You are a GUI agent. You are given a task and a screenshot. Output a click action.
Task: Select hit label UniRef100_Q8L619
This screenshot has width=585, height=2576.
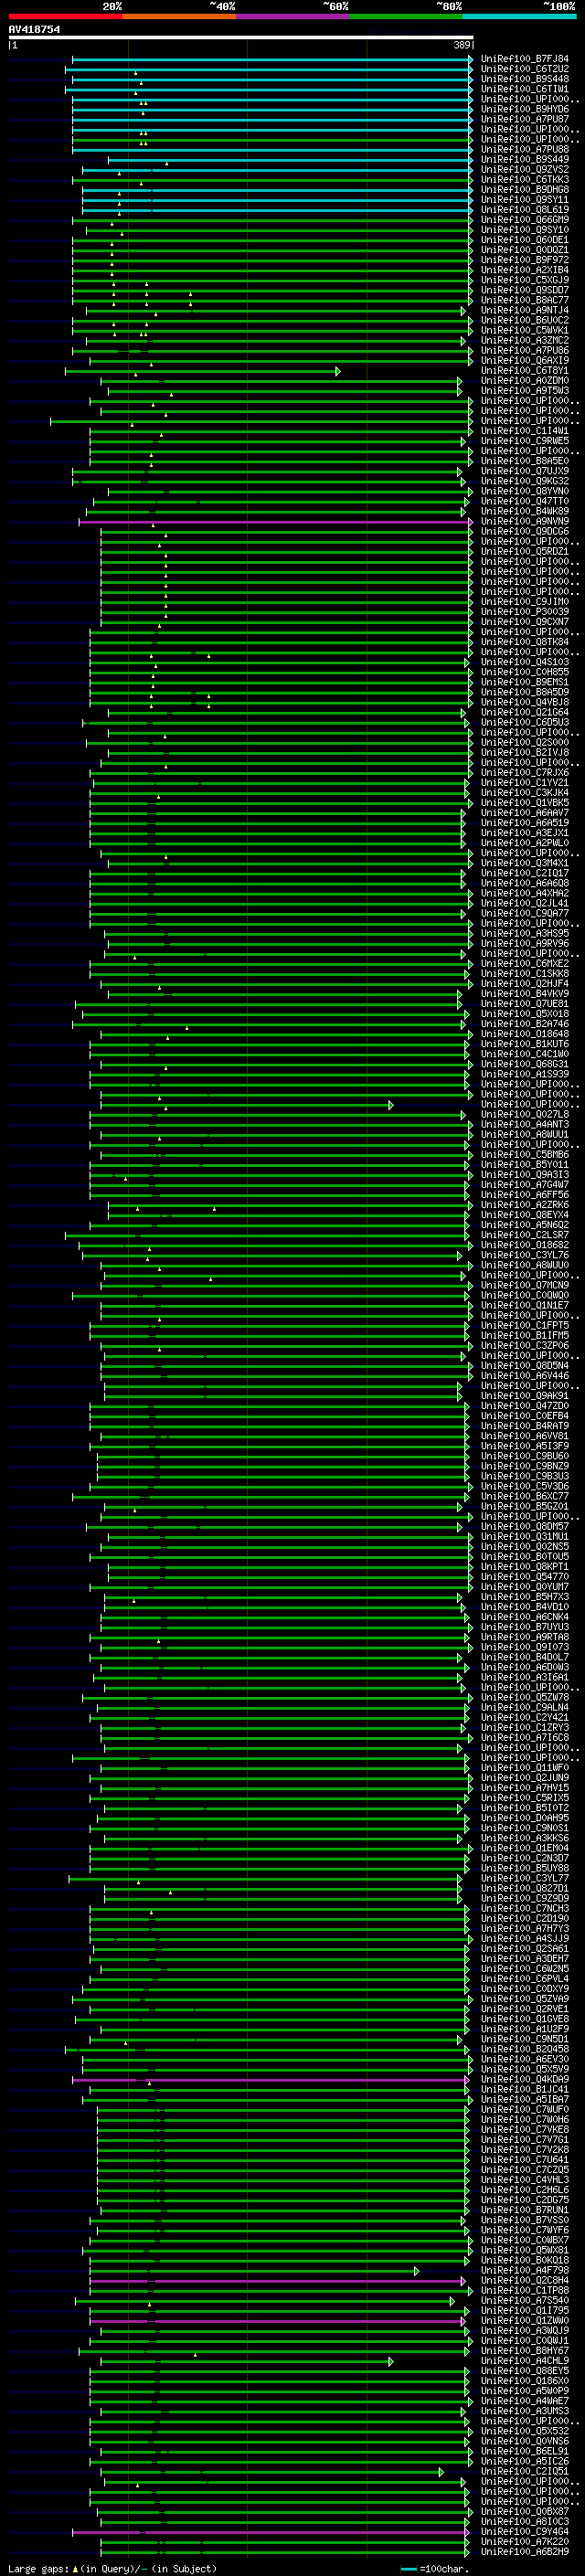pyautogui.click(x=525, y=210)
